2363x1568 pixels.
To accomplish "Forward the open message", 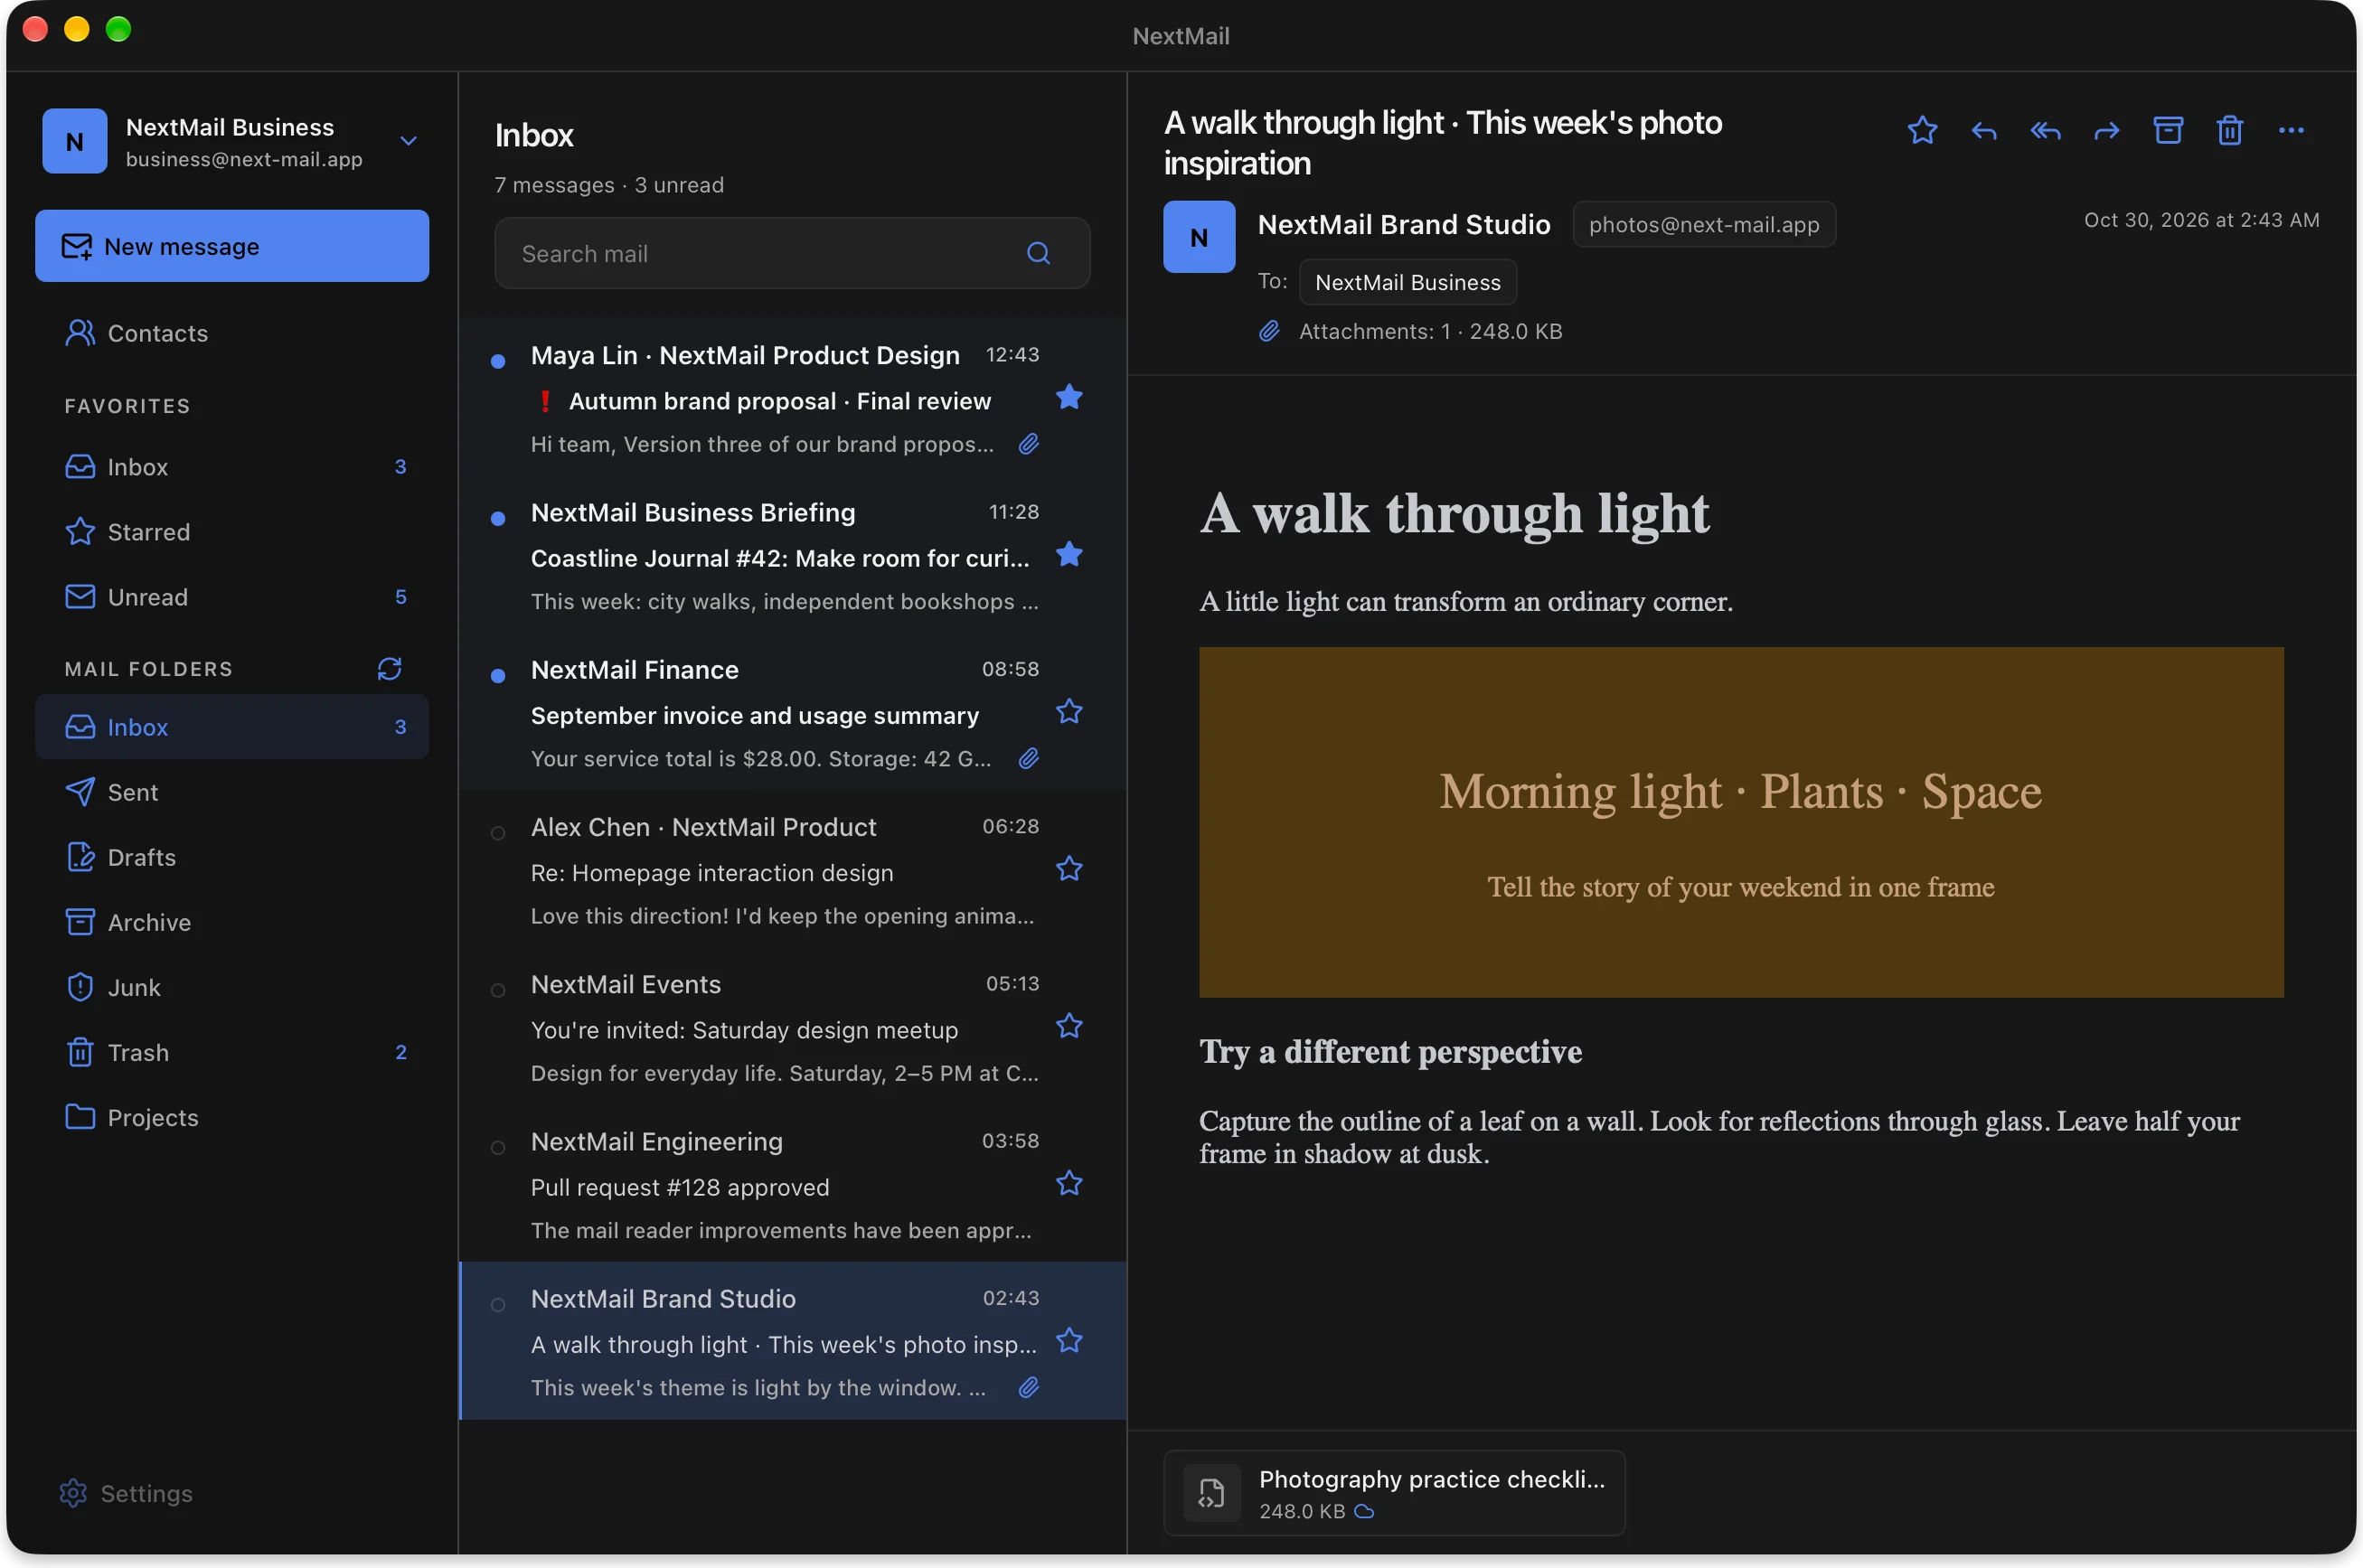I will [x=2106, y=130].
